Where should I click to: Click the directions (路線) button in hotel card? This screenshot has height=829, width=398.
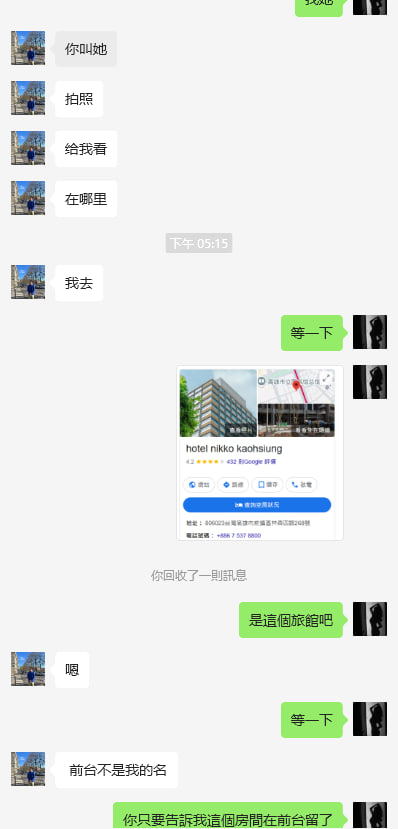(233, 485)
